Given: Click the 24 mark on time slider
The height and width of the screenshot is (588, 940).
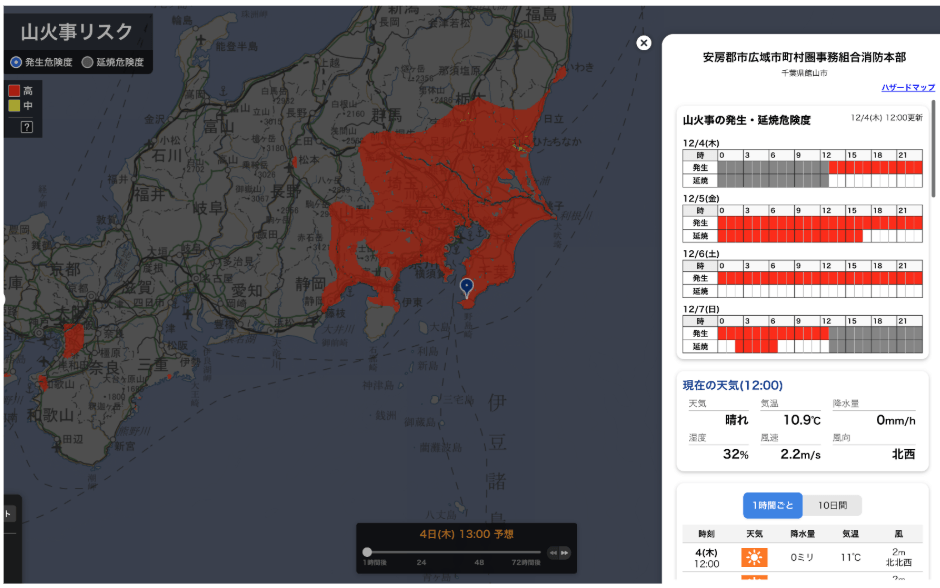Looking at the screenshot, I should coord(422,563).
